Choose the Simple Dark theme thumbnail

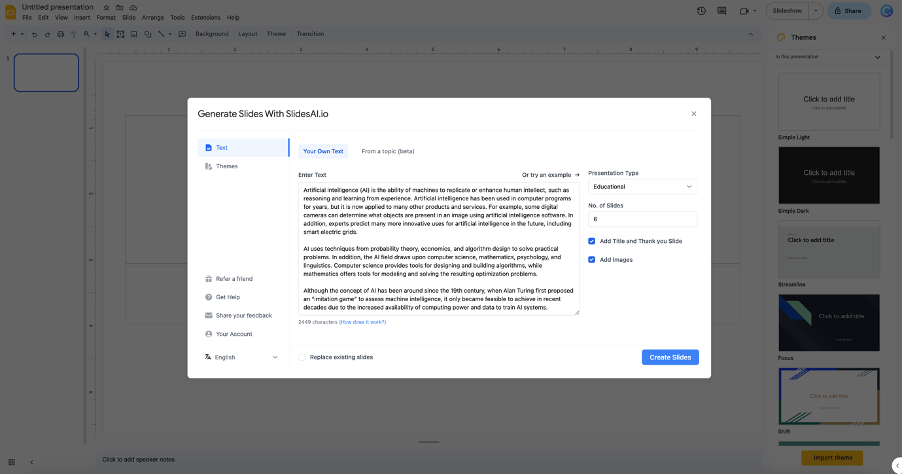point(829,175)
